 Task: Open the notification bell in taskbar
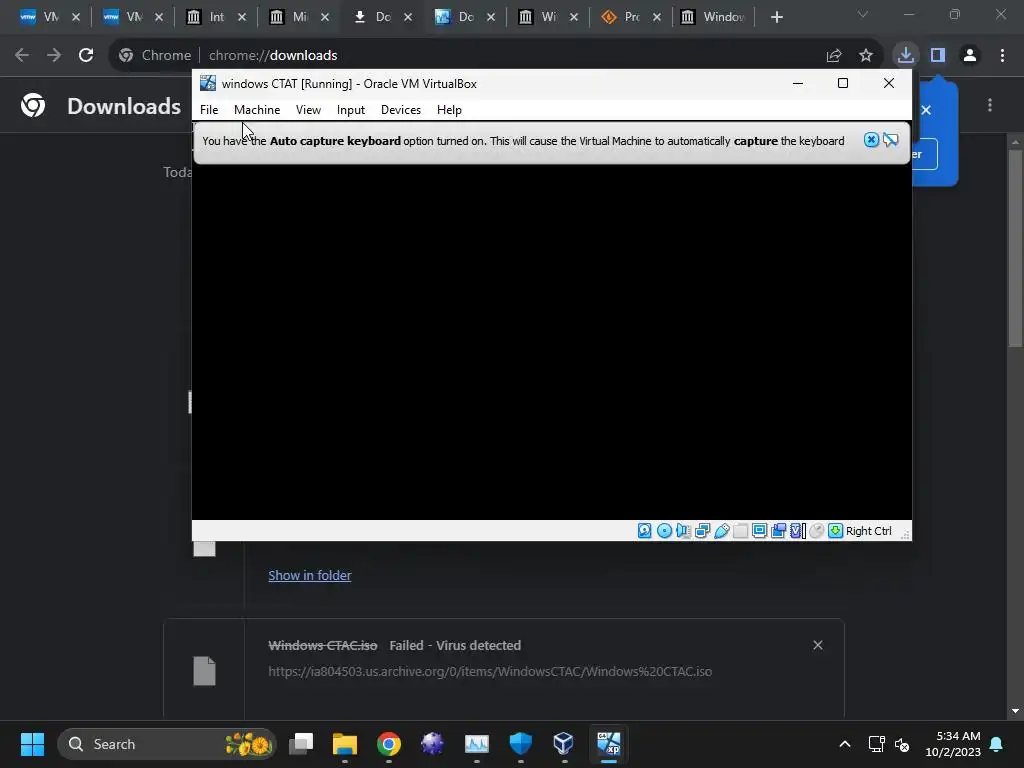tap(997, 744)
